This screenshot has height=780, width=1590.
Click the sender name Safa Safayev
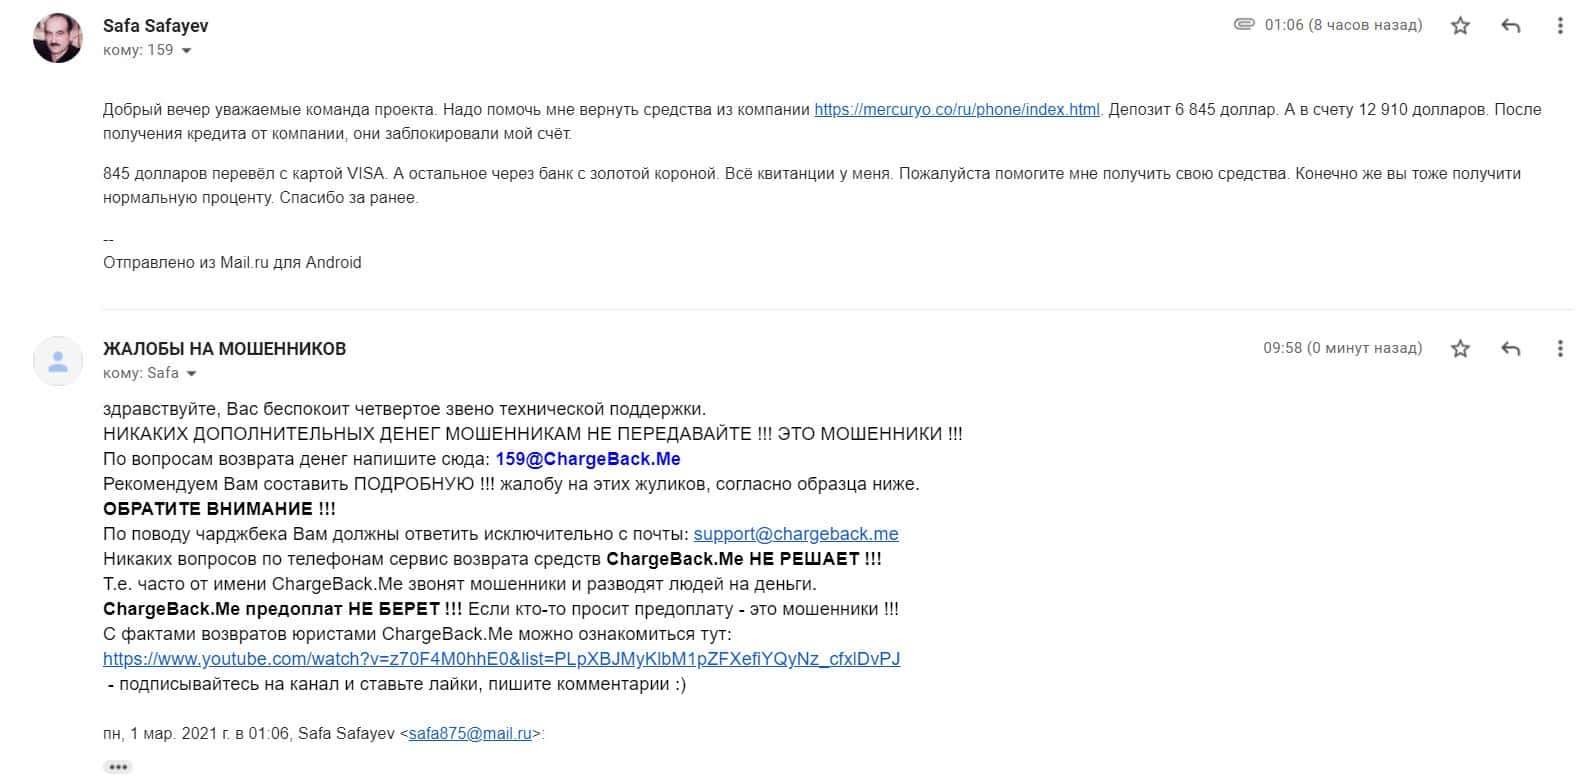[156, 26]
